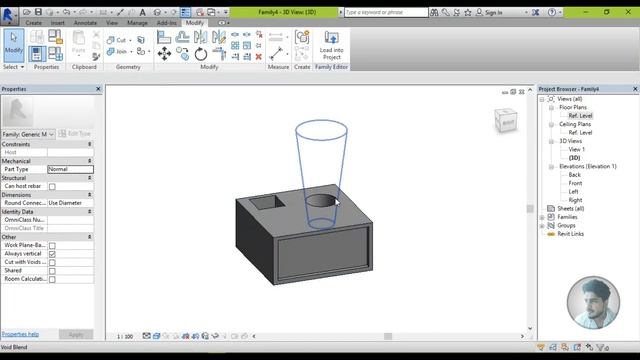Select the Move tool
640x360 pixels.
click(x=164, y=54)
